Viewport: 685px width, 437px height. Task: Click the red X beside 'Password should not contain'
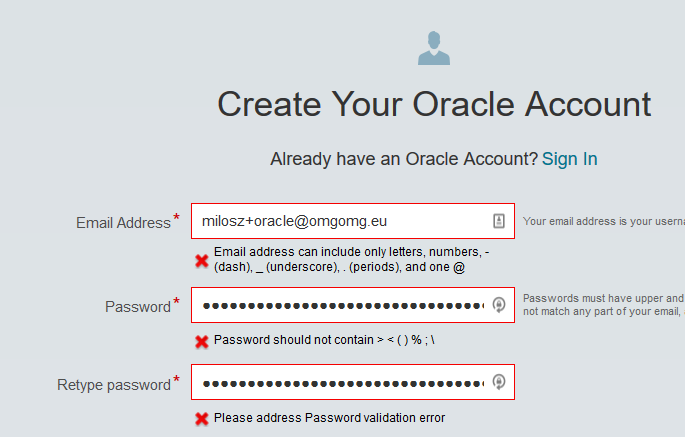pyautogui.click(x=202, y=341)
